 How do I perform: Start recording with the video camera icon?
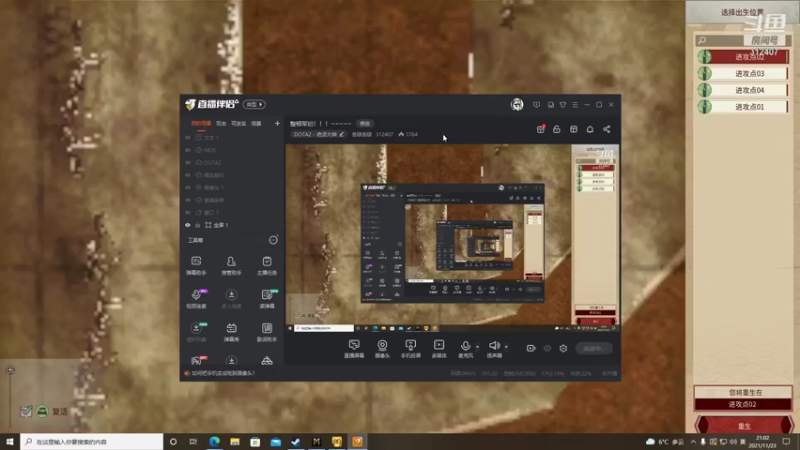(531, 348)
